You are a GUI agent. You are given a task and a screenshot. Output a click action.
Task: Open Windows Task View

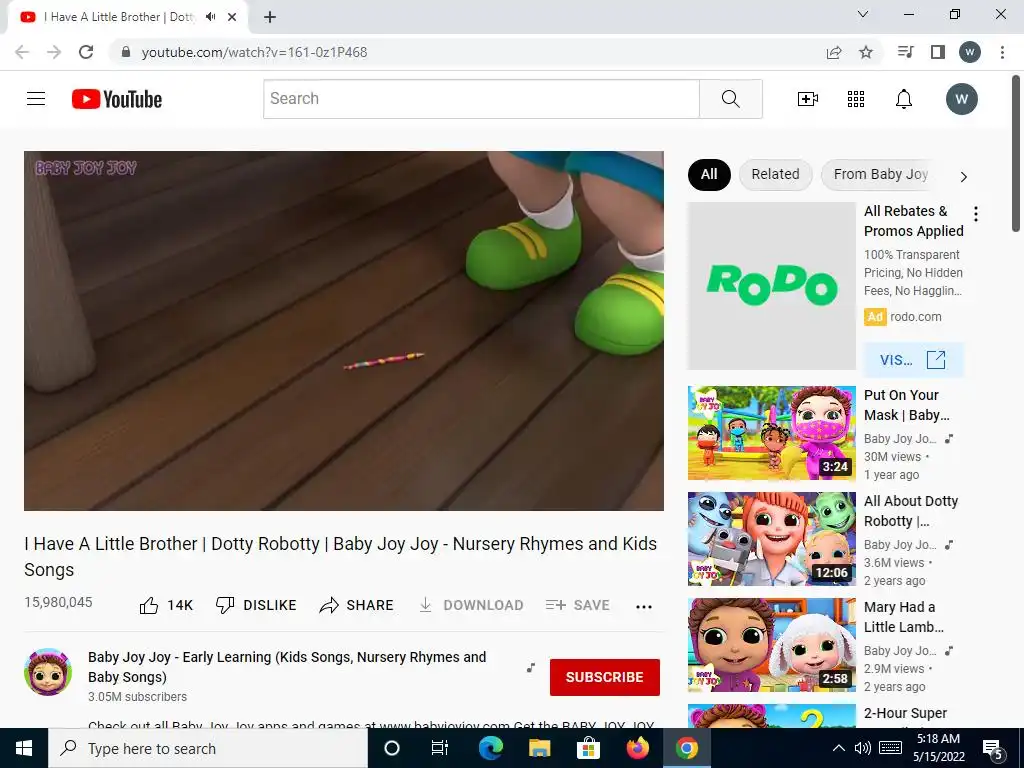(440, 748)
